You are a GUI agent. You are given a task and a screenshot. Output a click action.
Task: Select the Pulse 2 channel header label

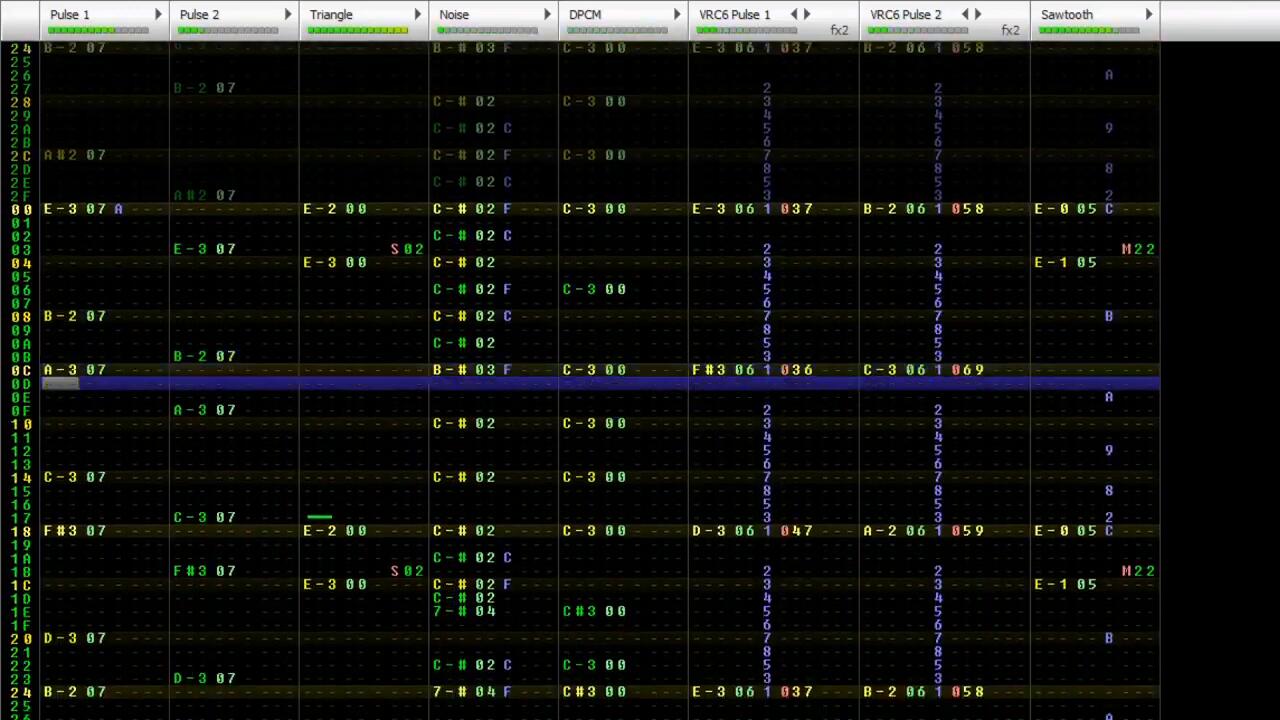(x=199, y=15)
